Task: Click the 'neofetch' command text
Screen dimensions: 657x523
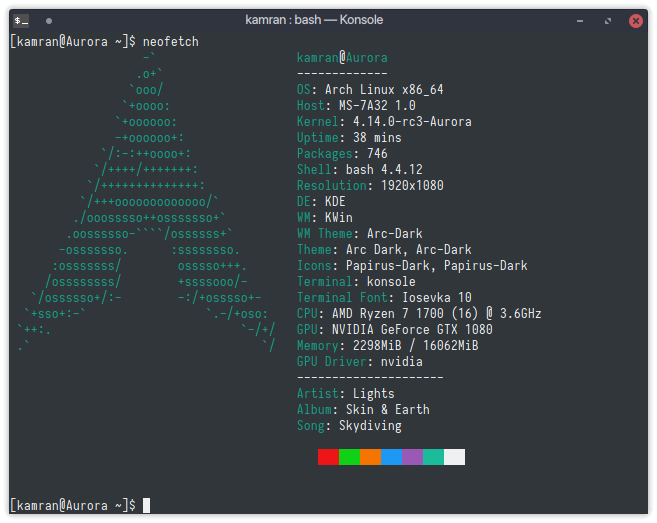Action: (171, 41)
